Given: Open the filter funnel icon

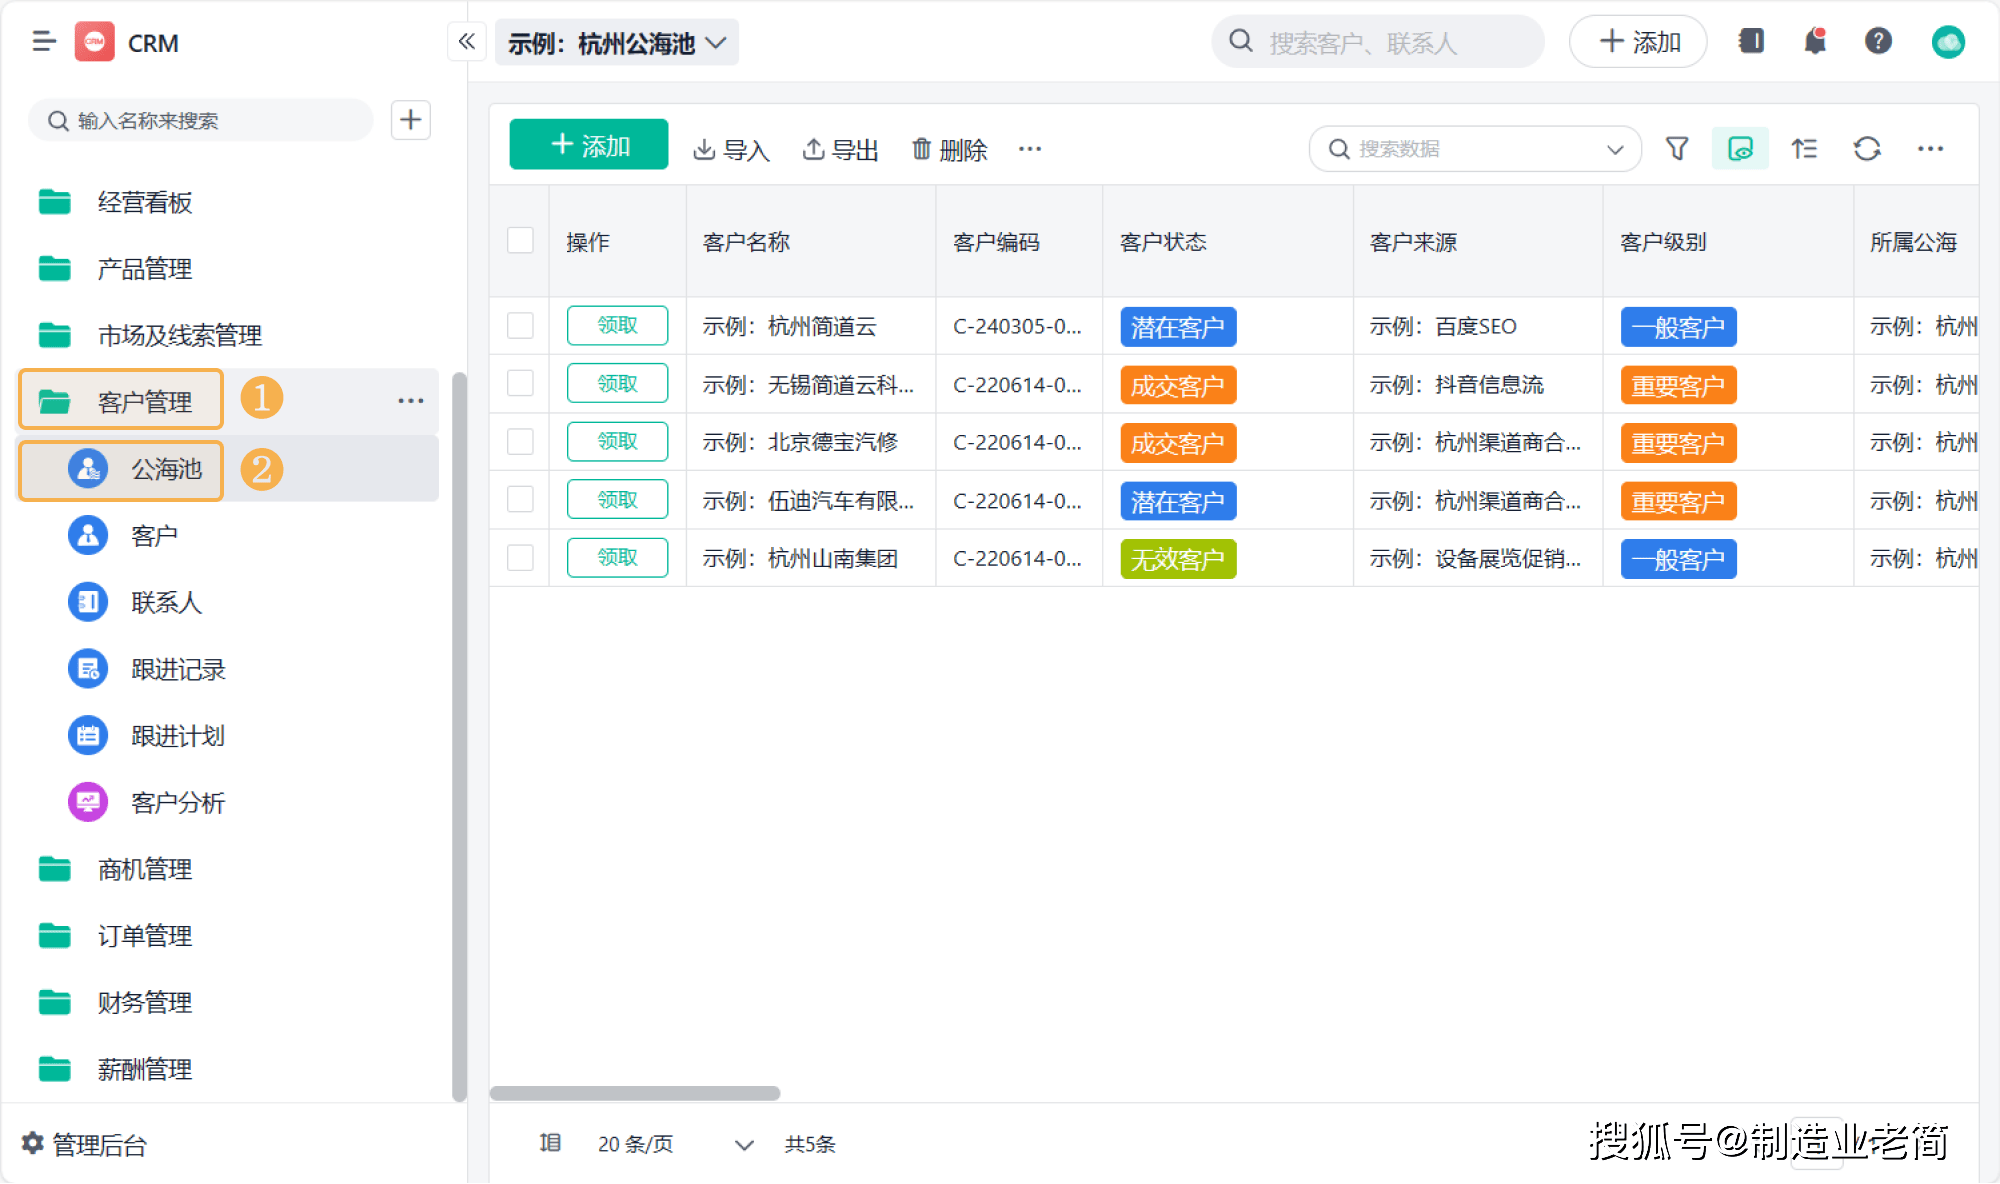Looking at the screenshot, I should click(1677, 149).
